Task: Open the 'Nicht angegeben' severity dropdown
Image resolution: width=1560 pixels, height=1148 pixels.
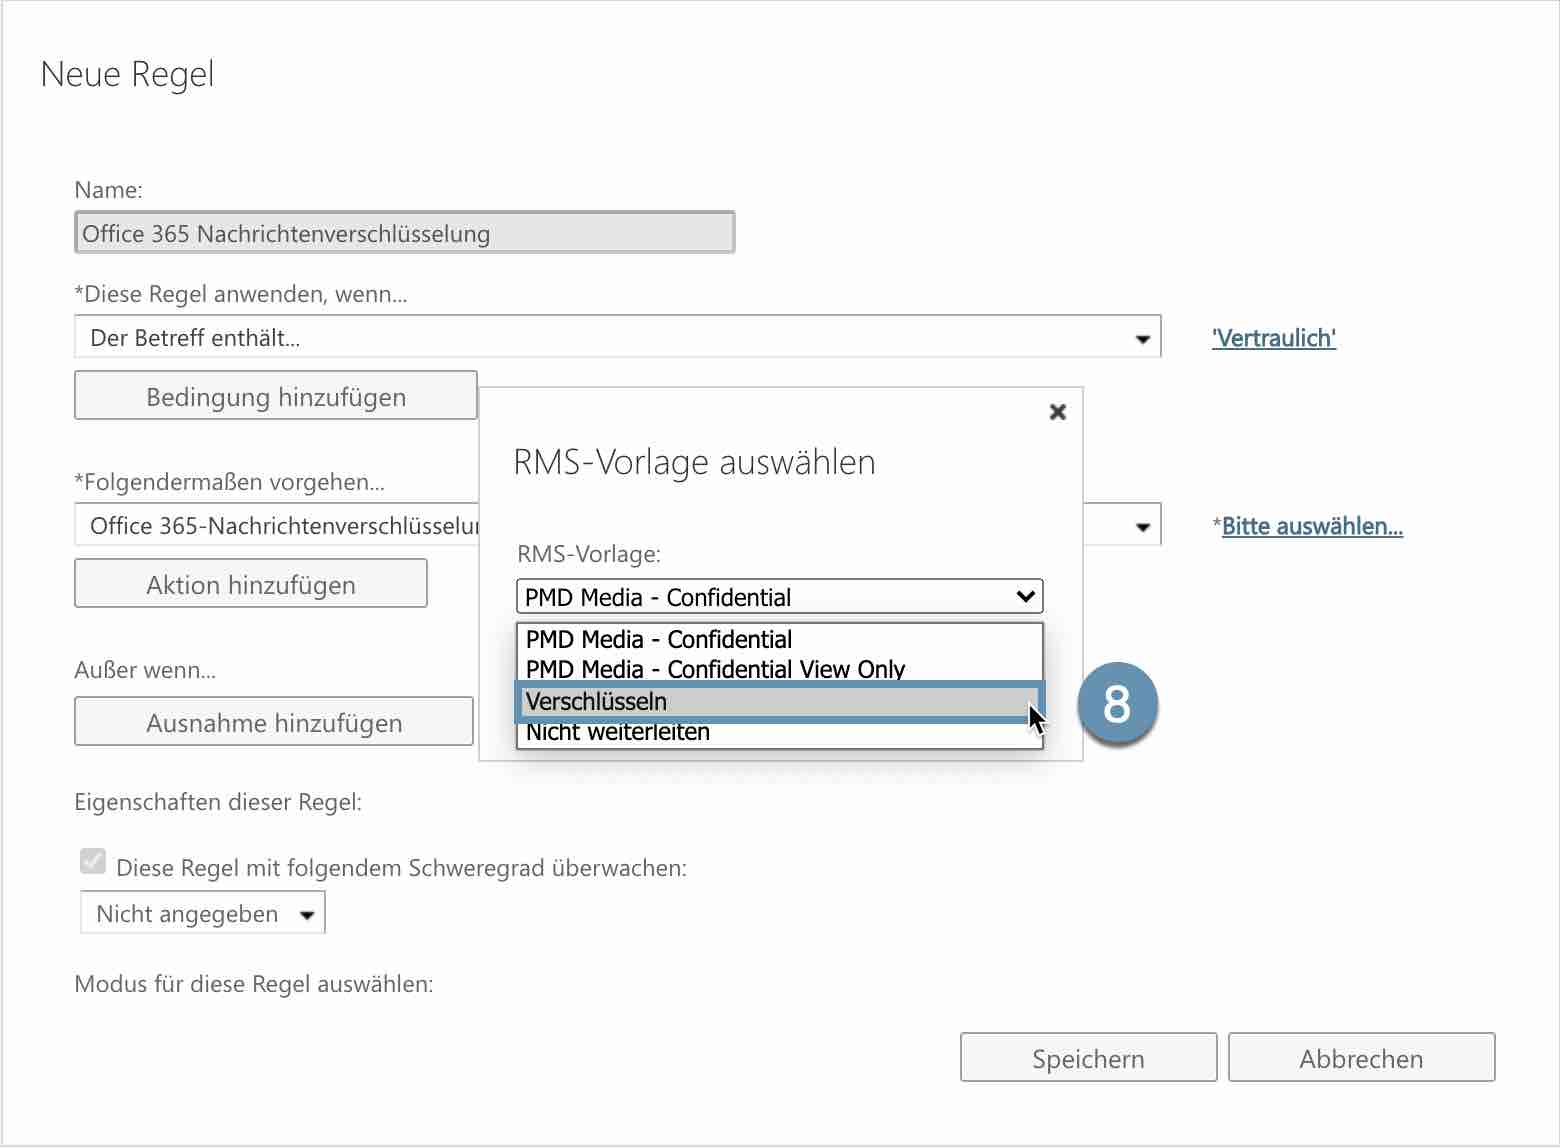Action: click(203, 913)
